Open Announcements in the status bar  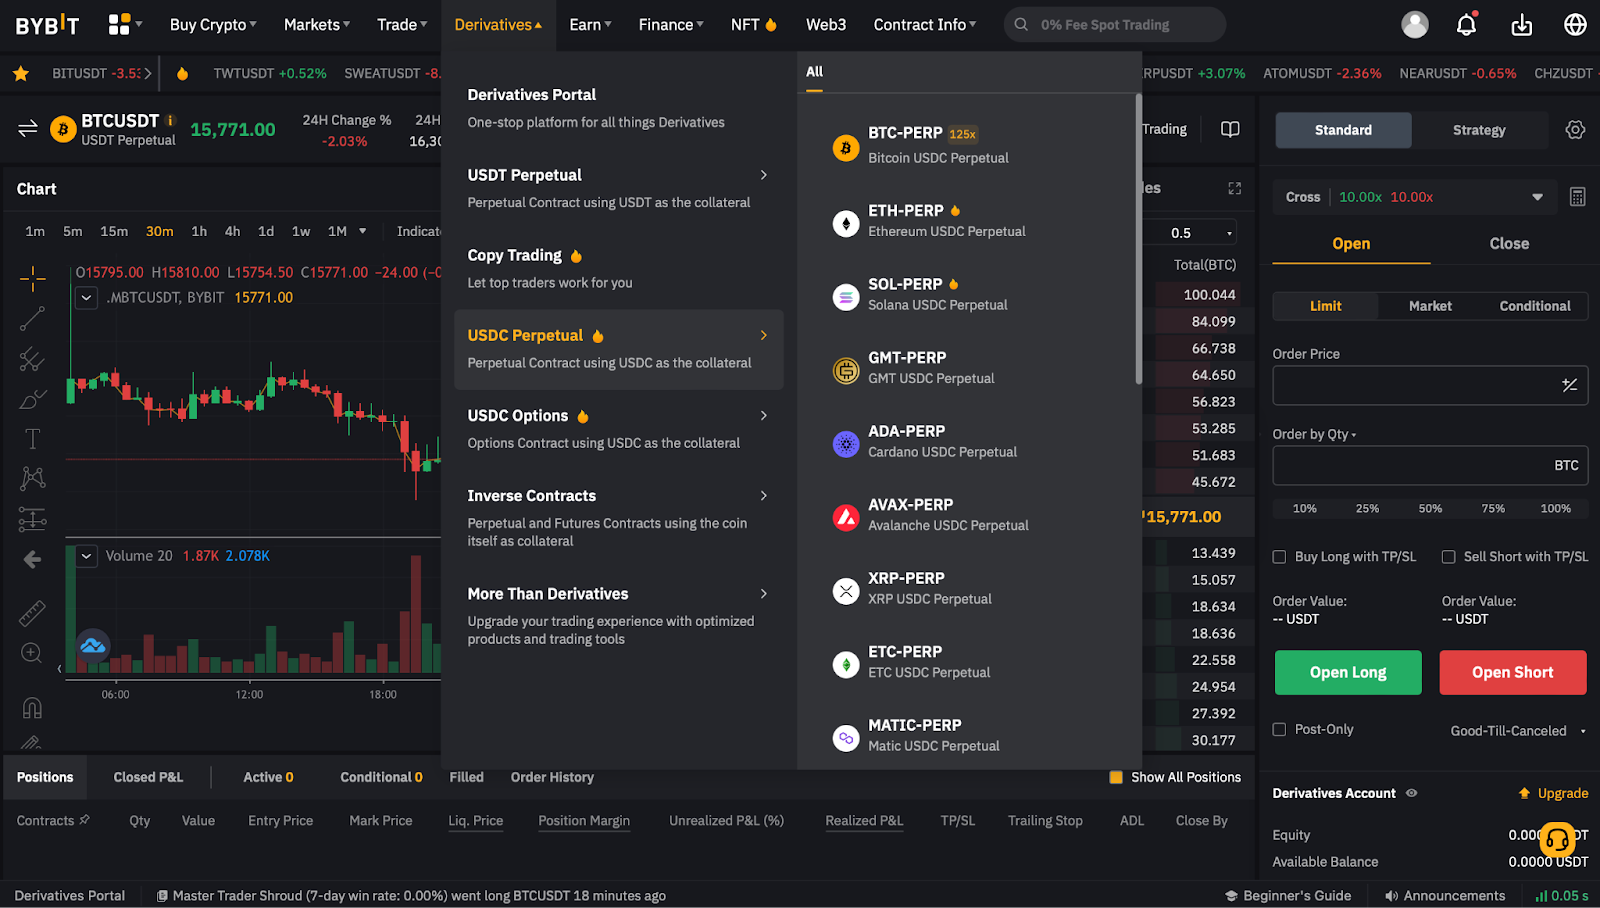click(1445, 896)
